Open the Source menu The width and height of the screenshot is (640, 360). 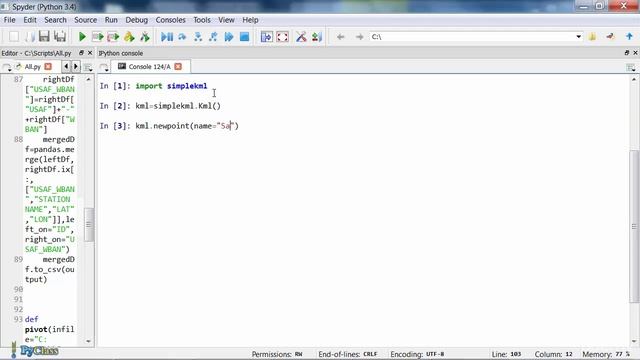click(x=85, y=20)
